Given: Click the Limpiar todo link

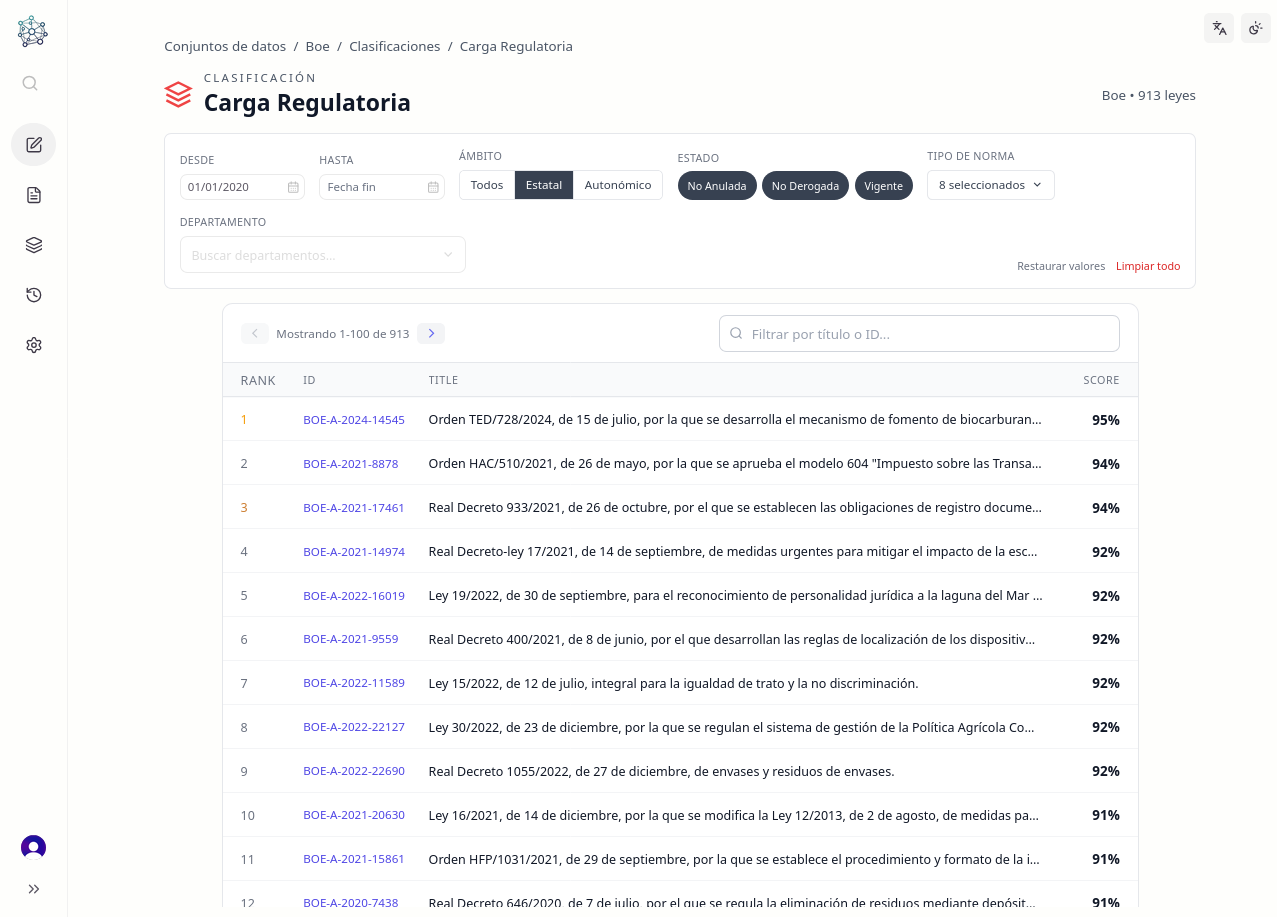Looking at the screenshot, I should [1147, 266].
